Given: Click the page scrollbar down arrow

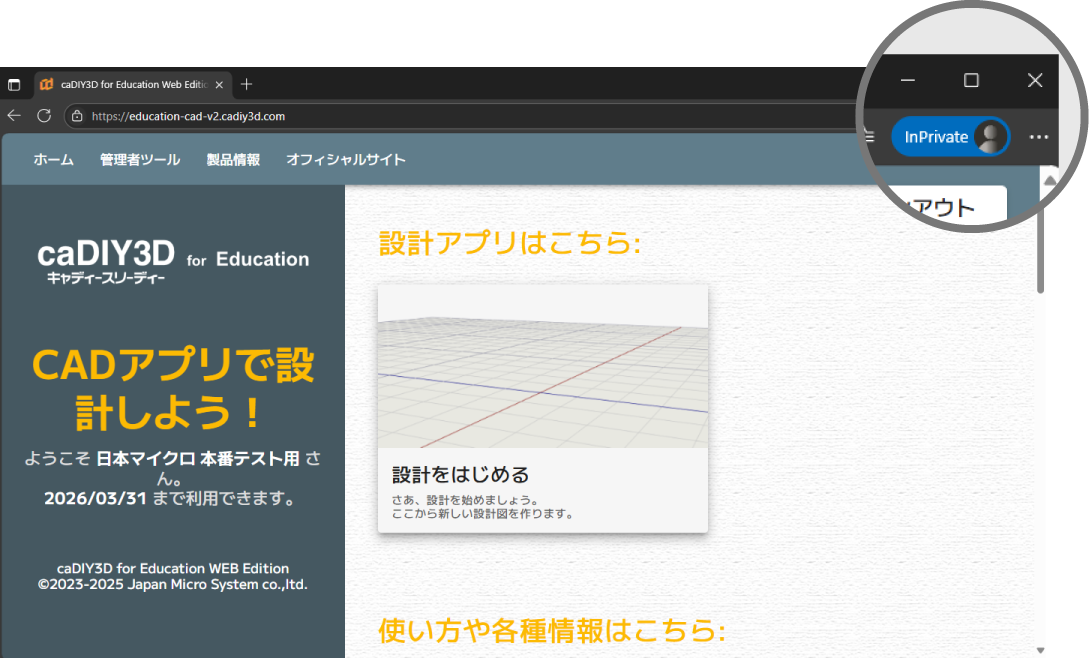Looking at the screenshot, I should tap(1040, 650).
